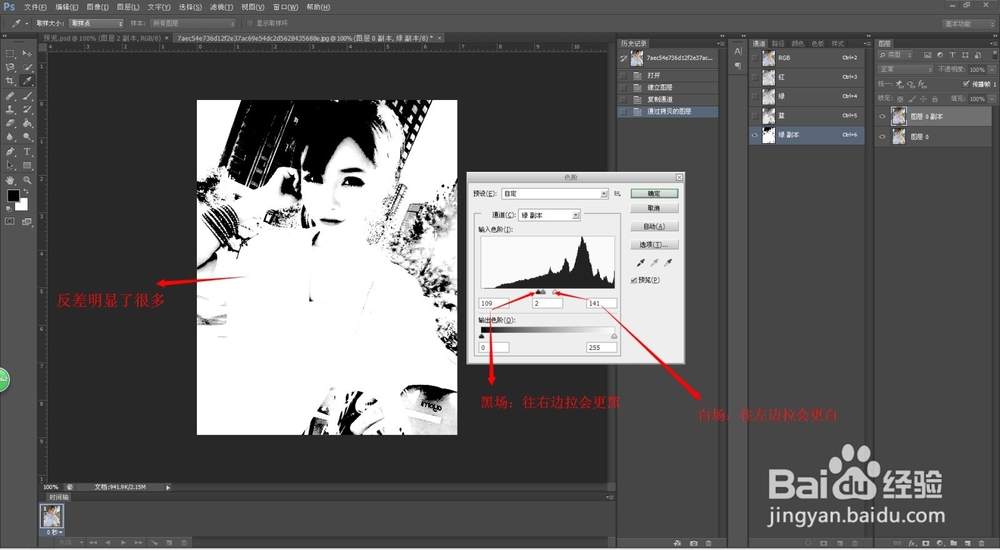
Task: Switch to the 路径 paths tab
Action: point(778,43)
